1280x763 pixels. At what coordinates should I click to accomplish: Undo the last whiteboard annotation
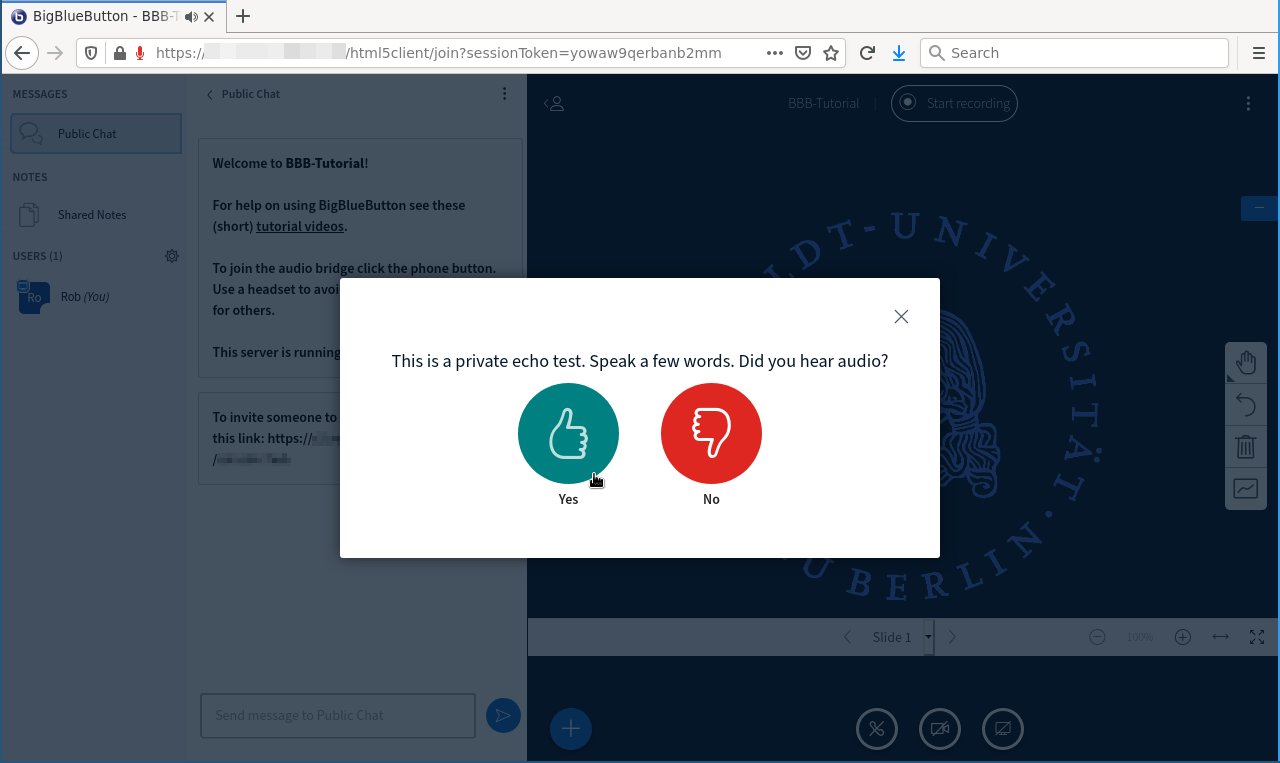click(x=1246, y=405)
